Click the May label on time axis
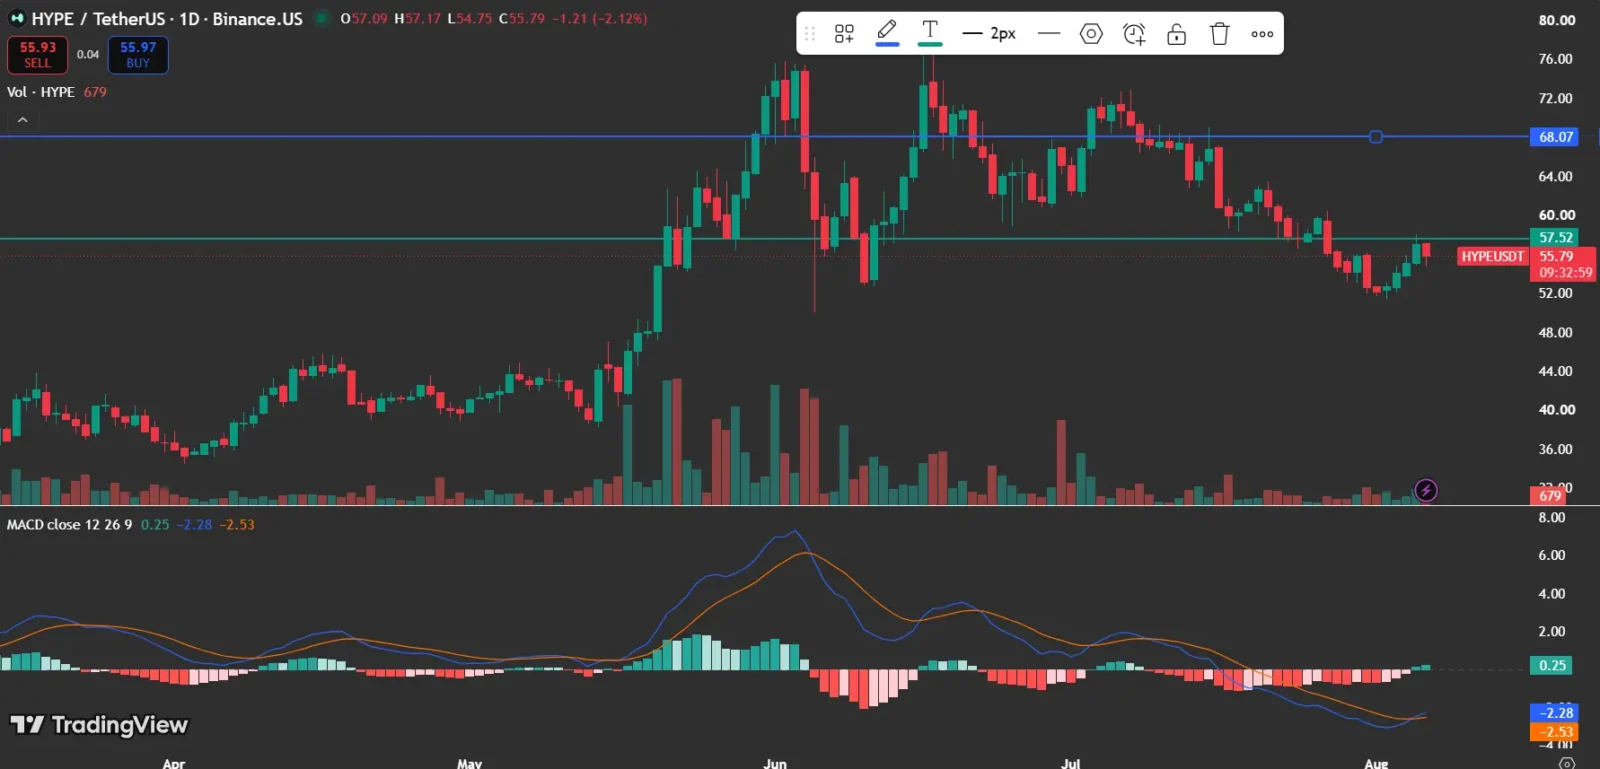Image resolution: width=1600 pixels, height=769 pixels. pyautogui.click(x=469, y=762)
